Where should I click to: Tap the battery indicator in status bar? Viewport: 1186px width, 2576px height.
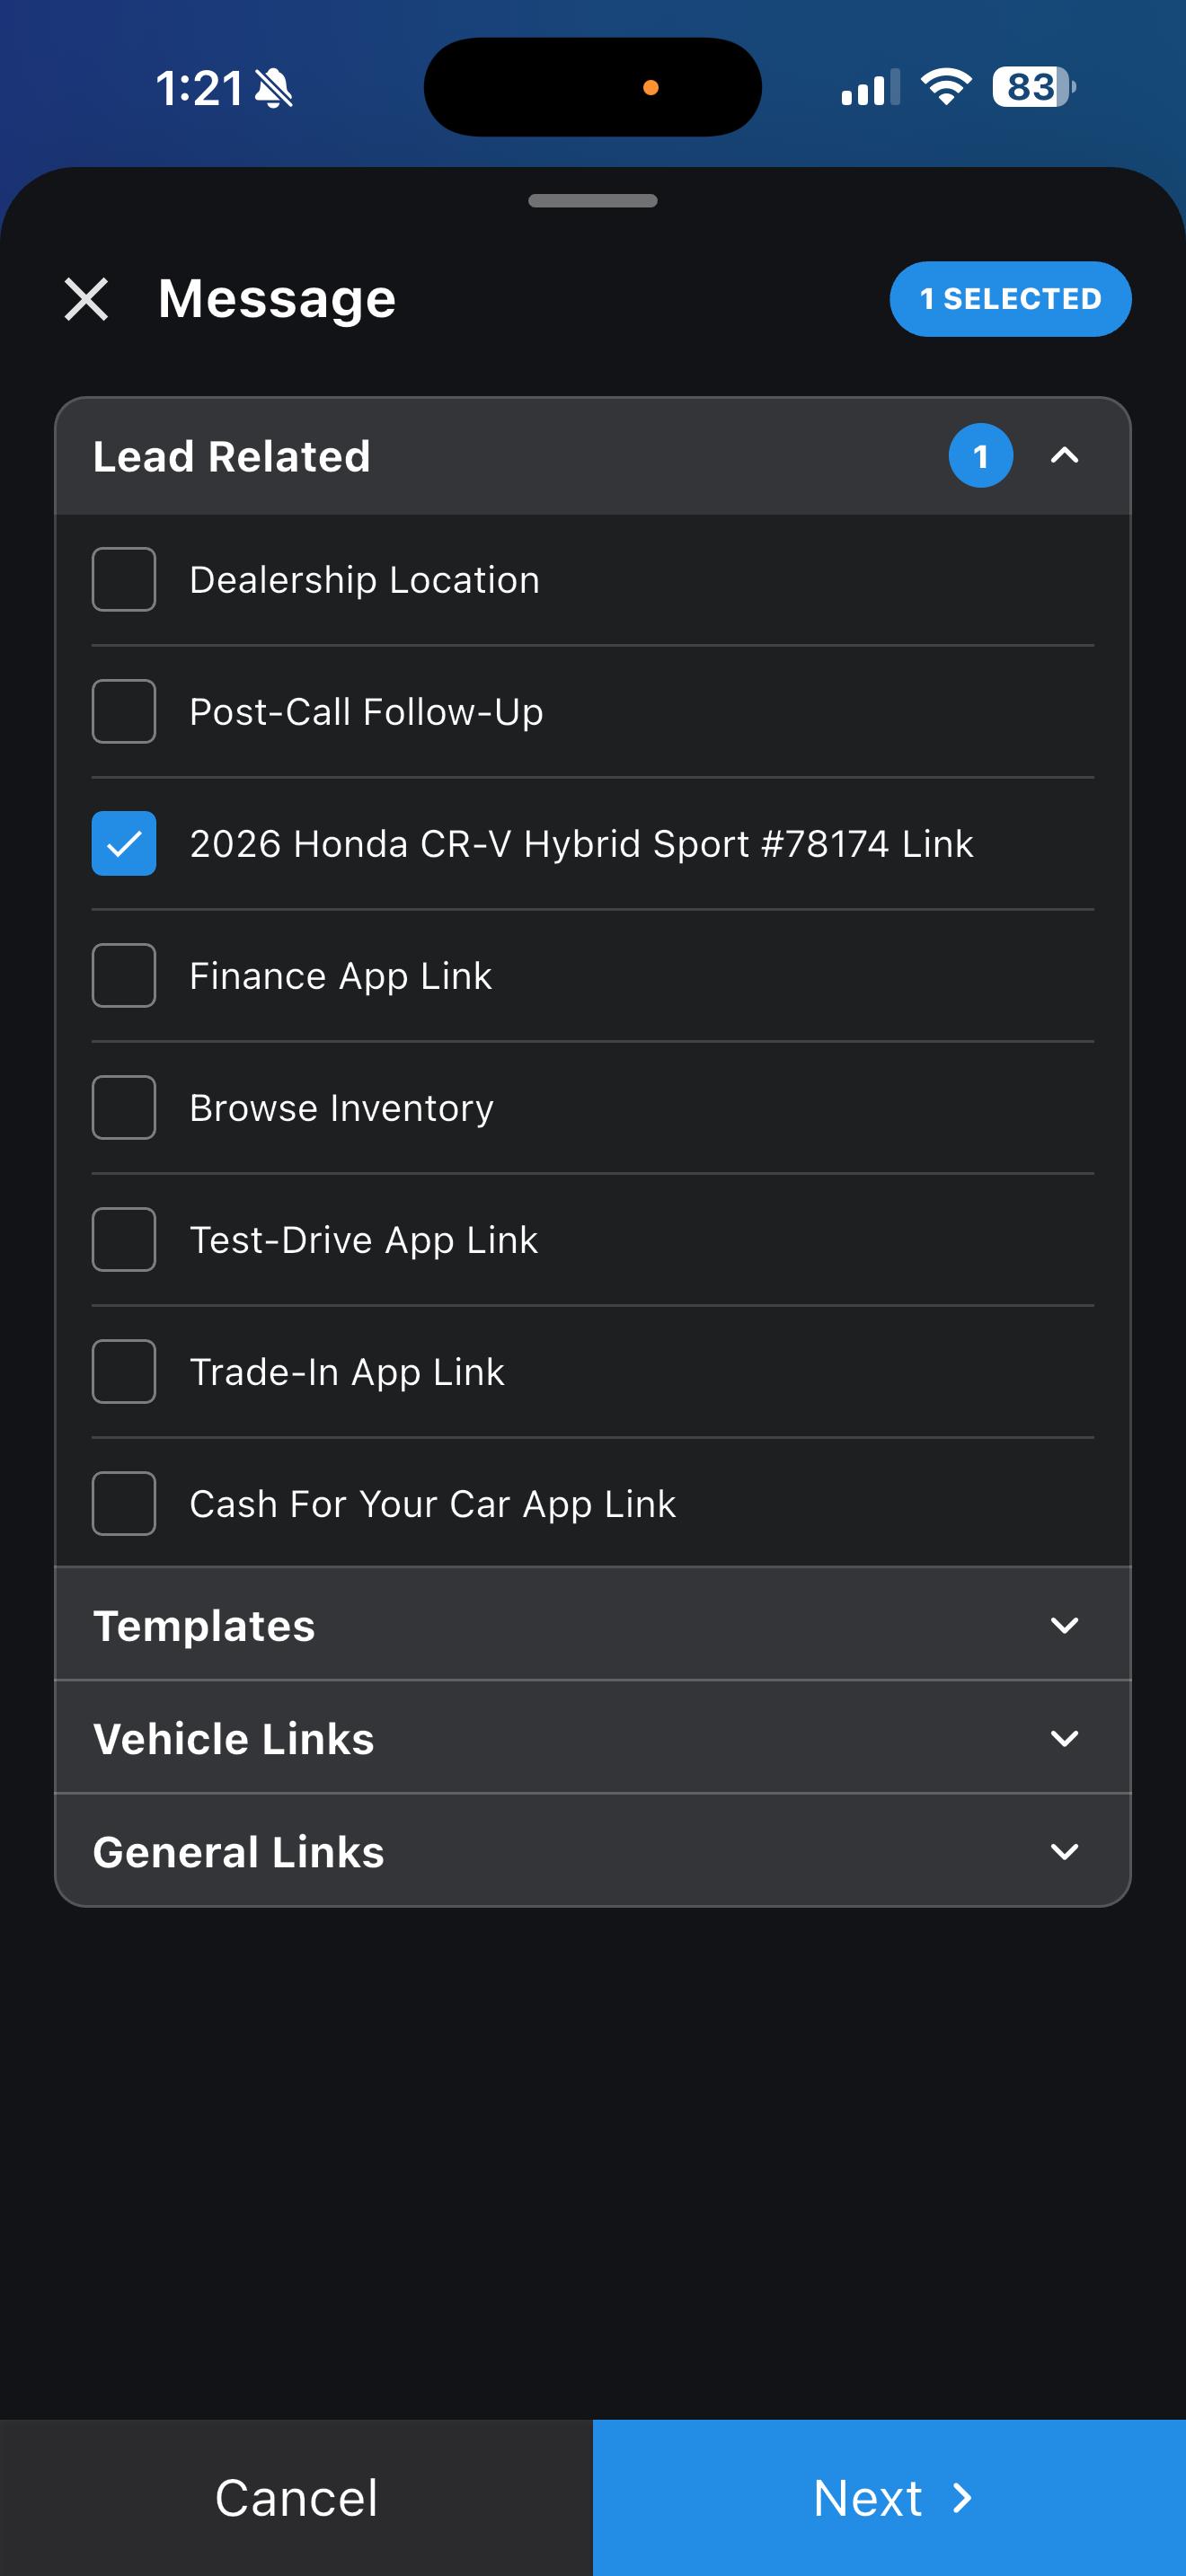(1034, 87)
